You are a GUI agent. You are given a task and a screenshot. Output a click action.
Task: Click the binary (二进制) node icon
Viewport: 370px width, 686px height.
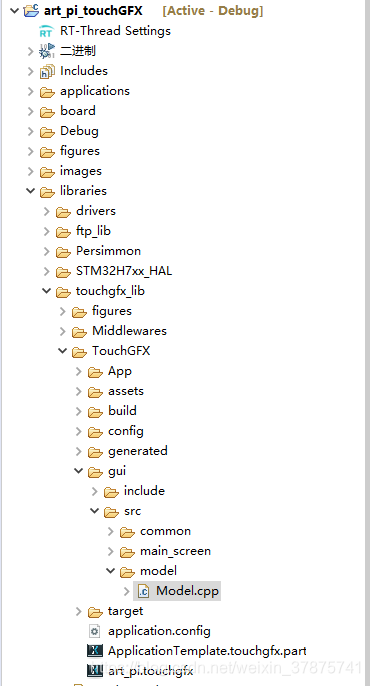[47, 51]
